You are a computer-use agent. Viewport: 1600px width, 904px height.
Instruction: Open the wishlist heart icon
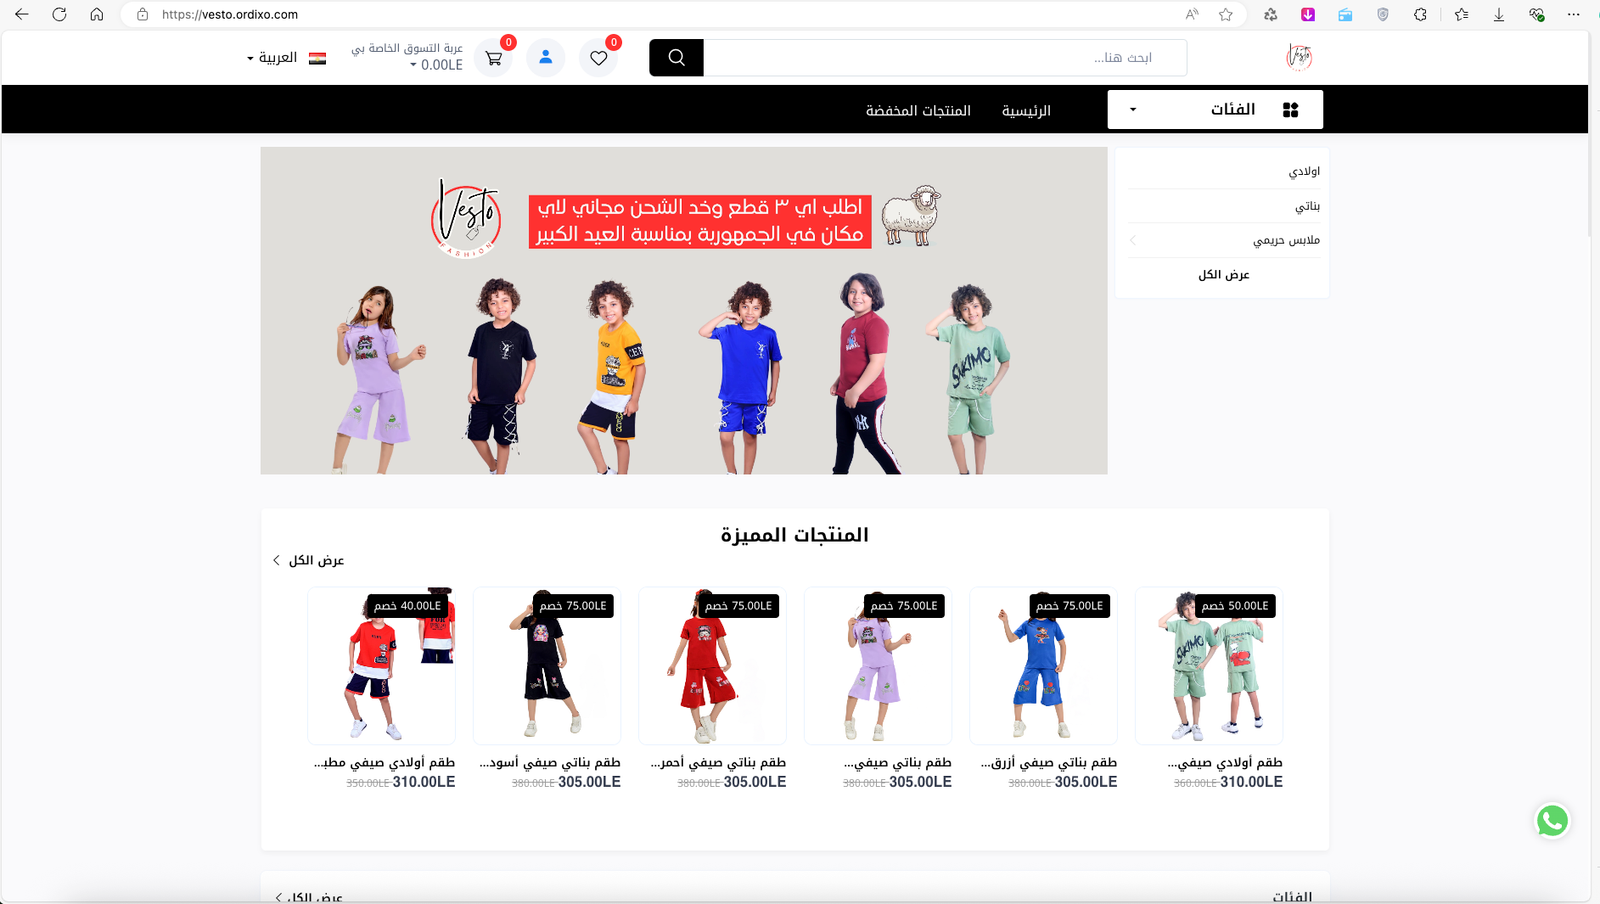pos(599,58)
